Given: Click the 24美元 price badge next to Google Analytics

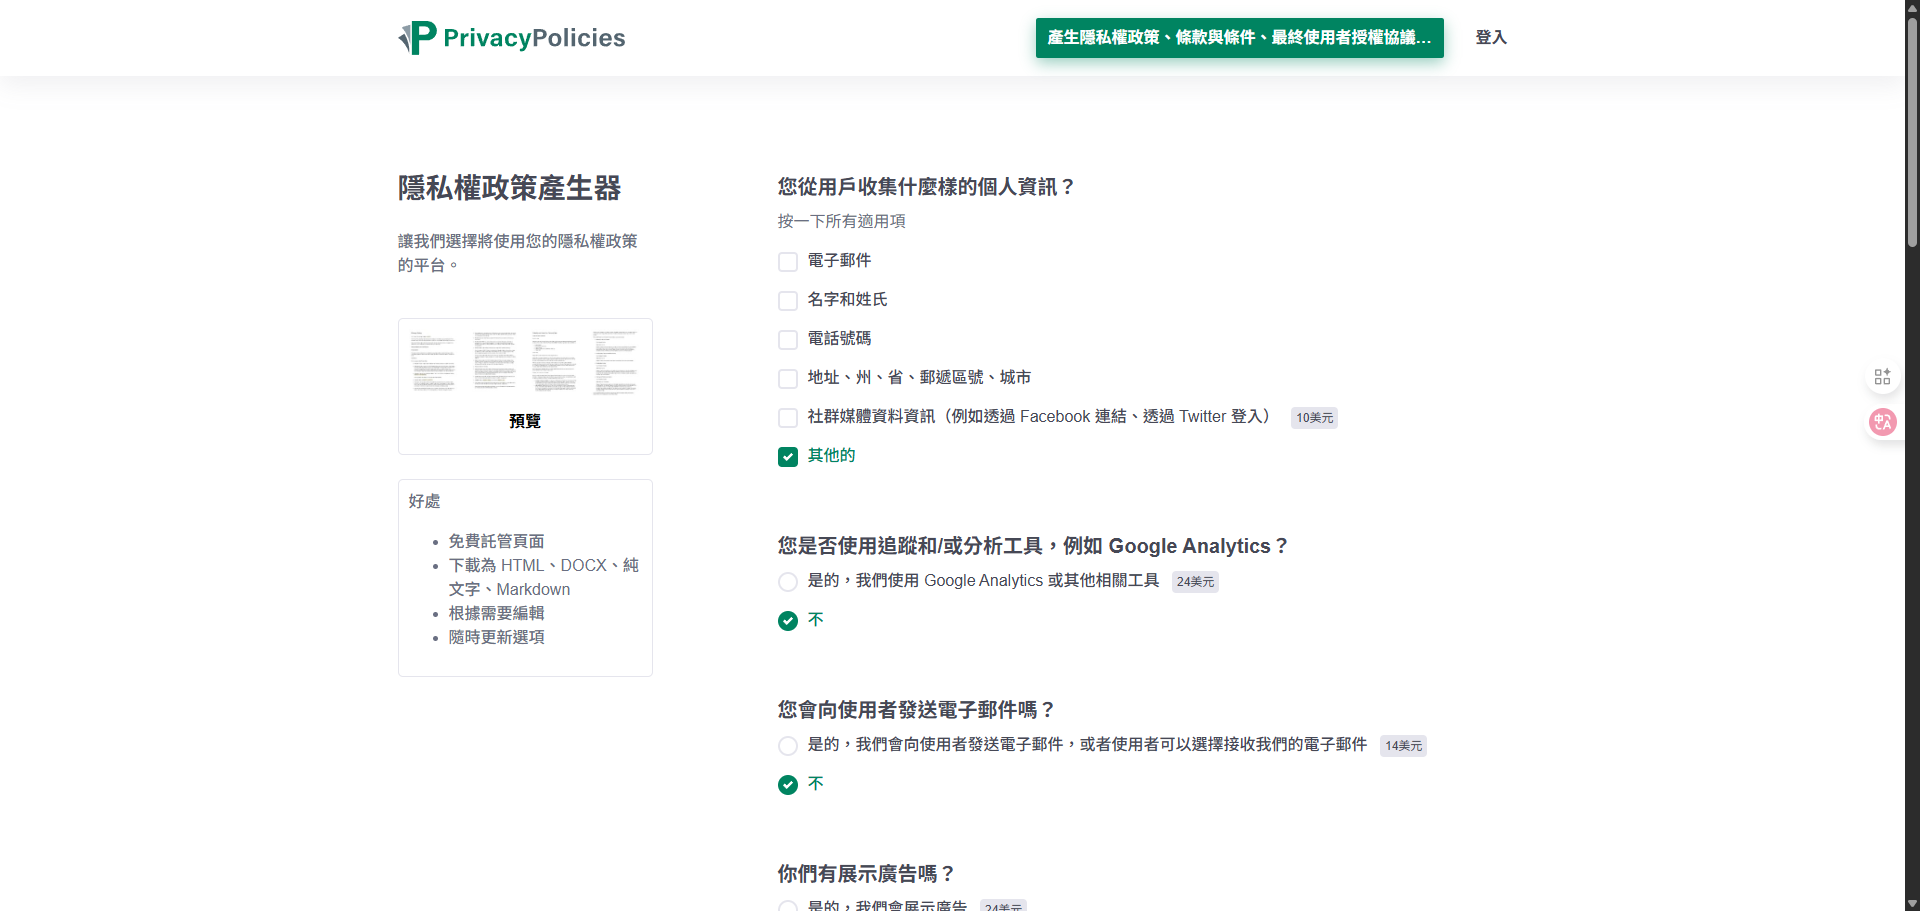Looking at the screenshot, I should pos(1195,581).
